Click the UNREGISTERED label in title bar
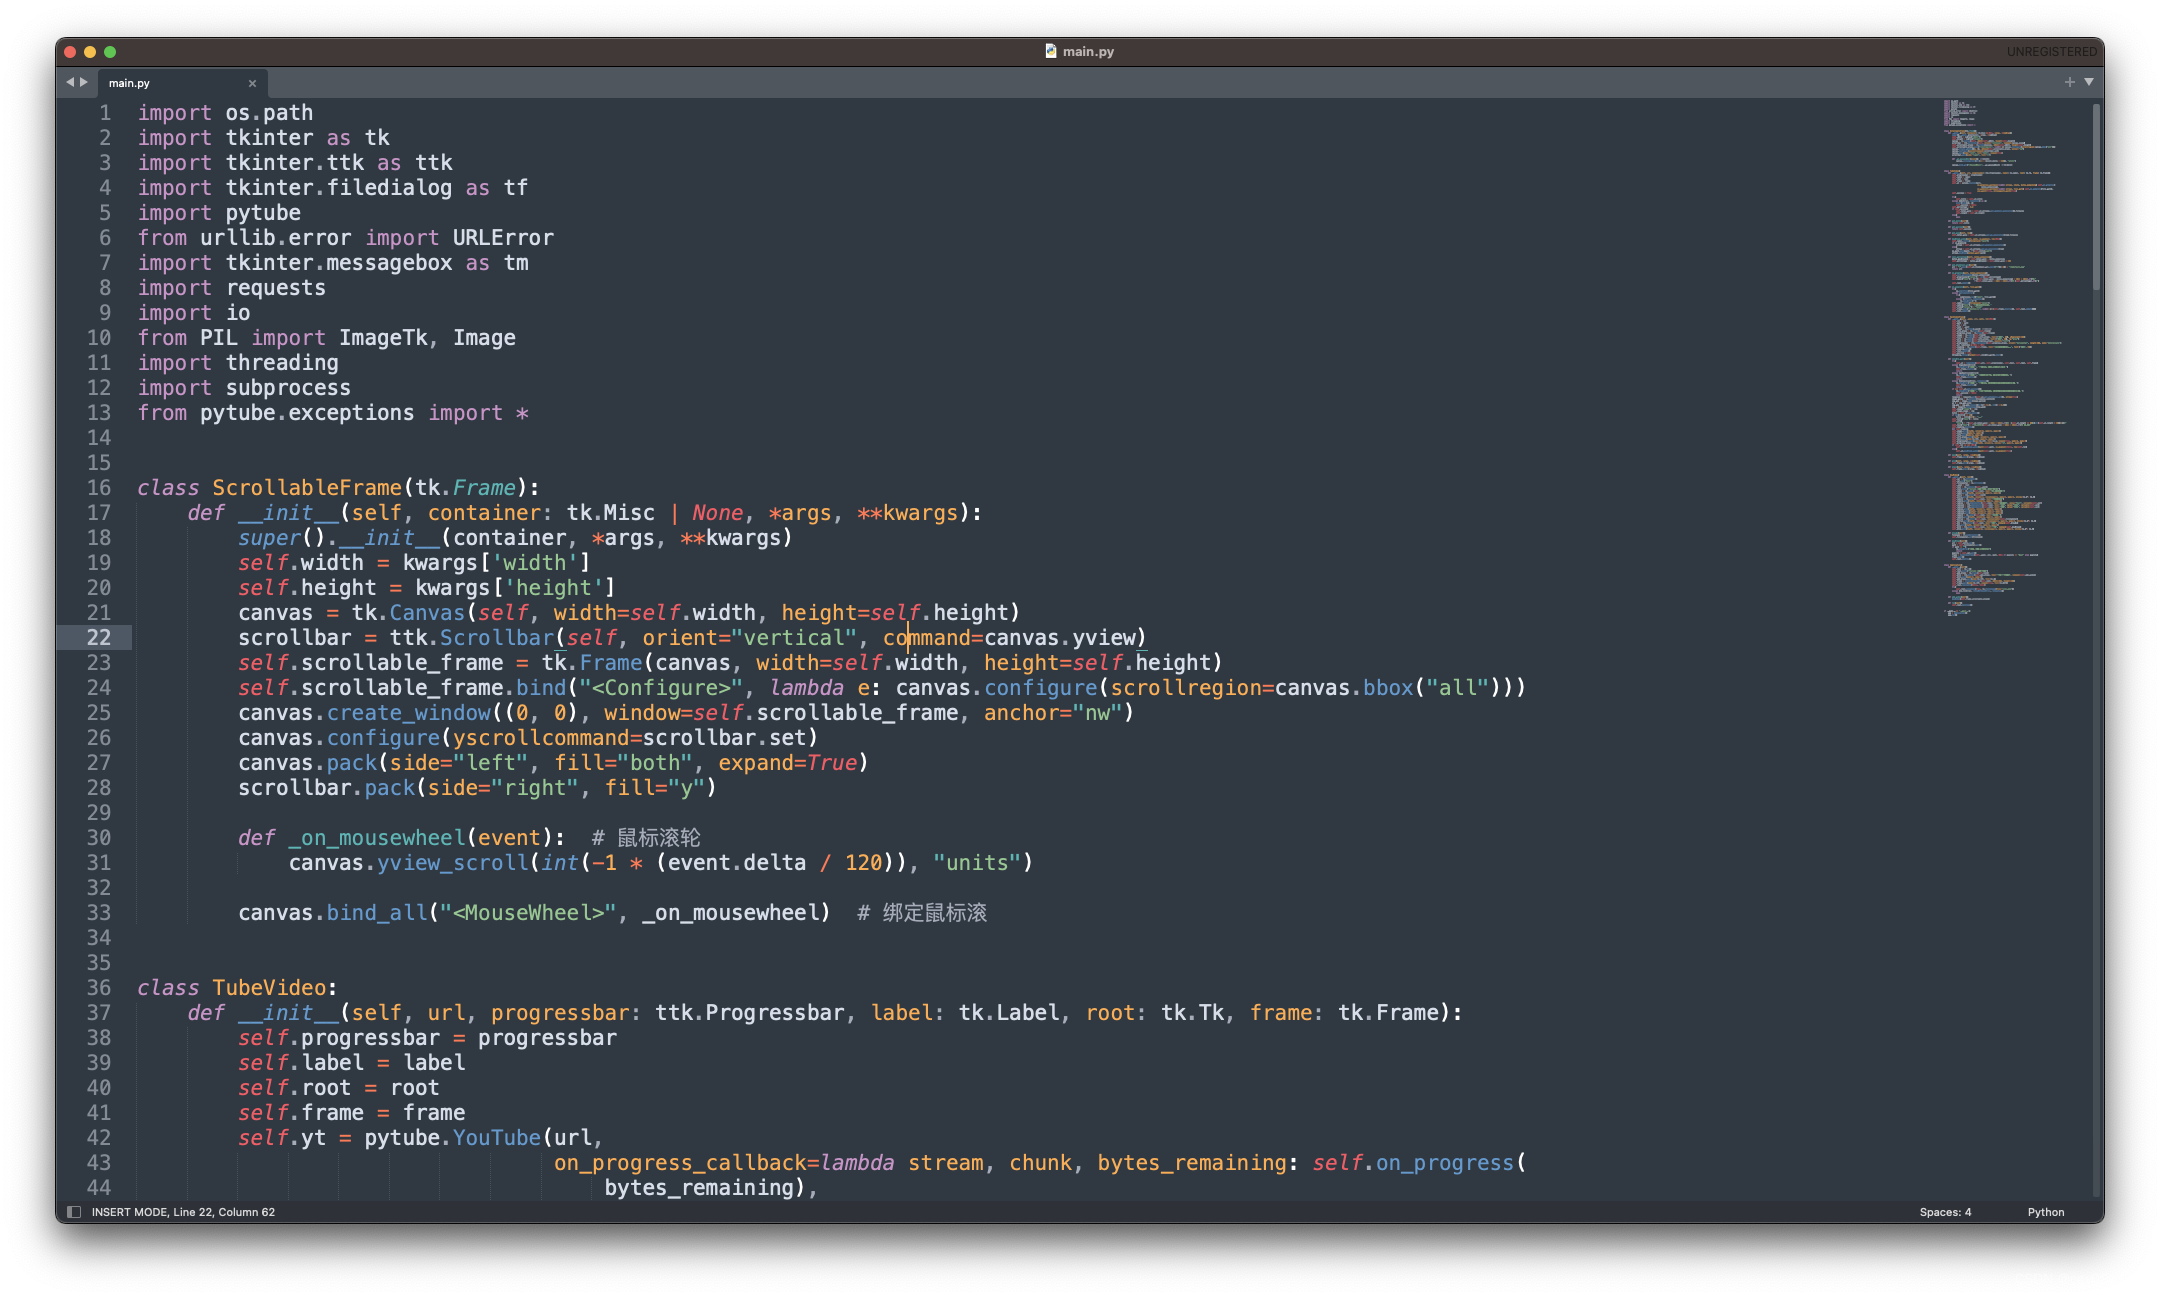Image resolution: width=2160 pixels, height=1297 pixels. point(2051,51)
